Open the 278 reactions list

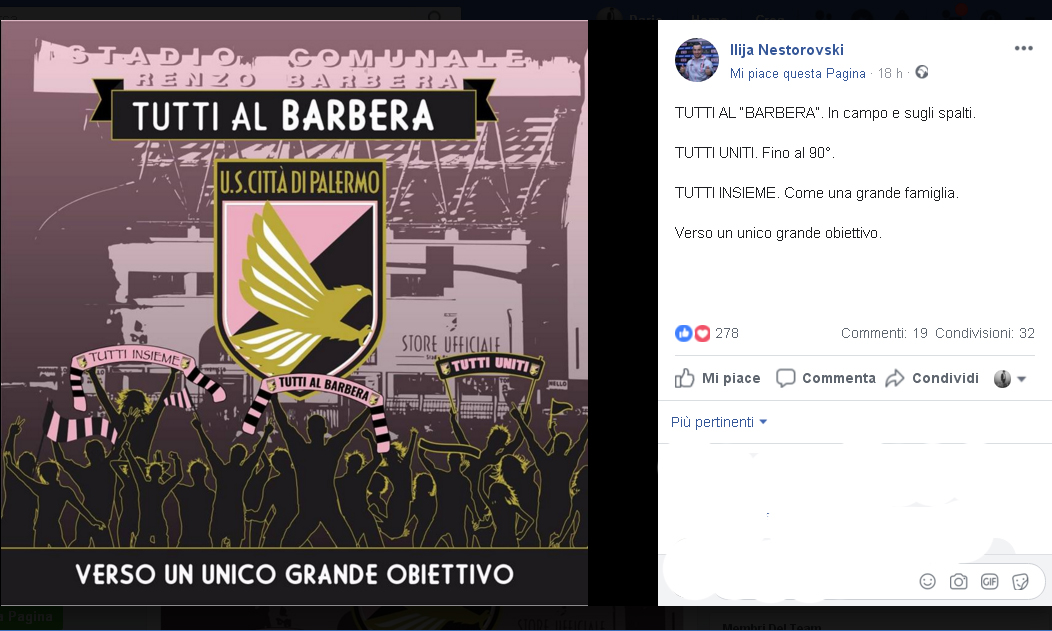pos(727,333)
